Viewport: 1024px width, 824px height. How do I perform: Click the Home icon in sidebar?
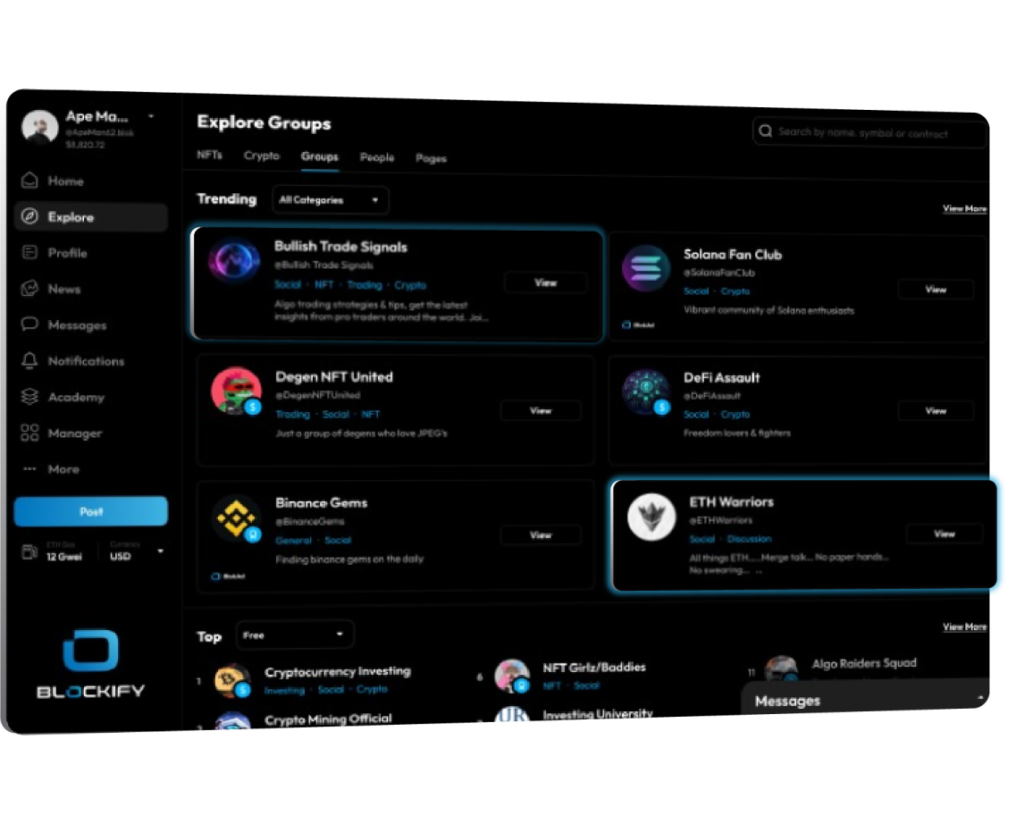[x=30, y=181]
